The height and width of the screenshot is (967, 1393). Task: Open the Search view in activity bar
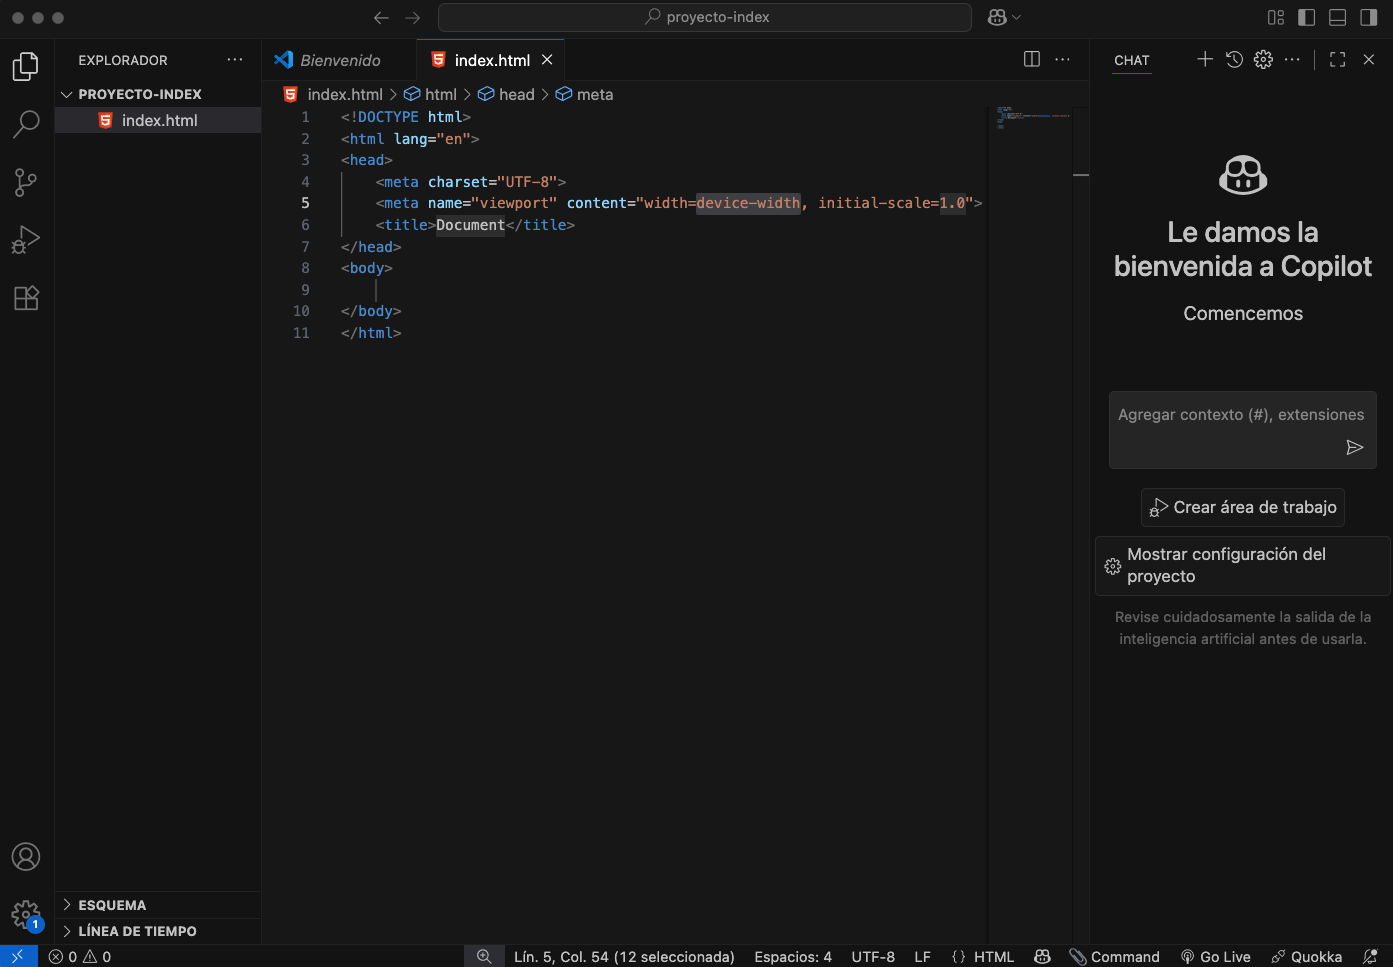(26, 124)
